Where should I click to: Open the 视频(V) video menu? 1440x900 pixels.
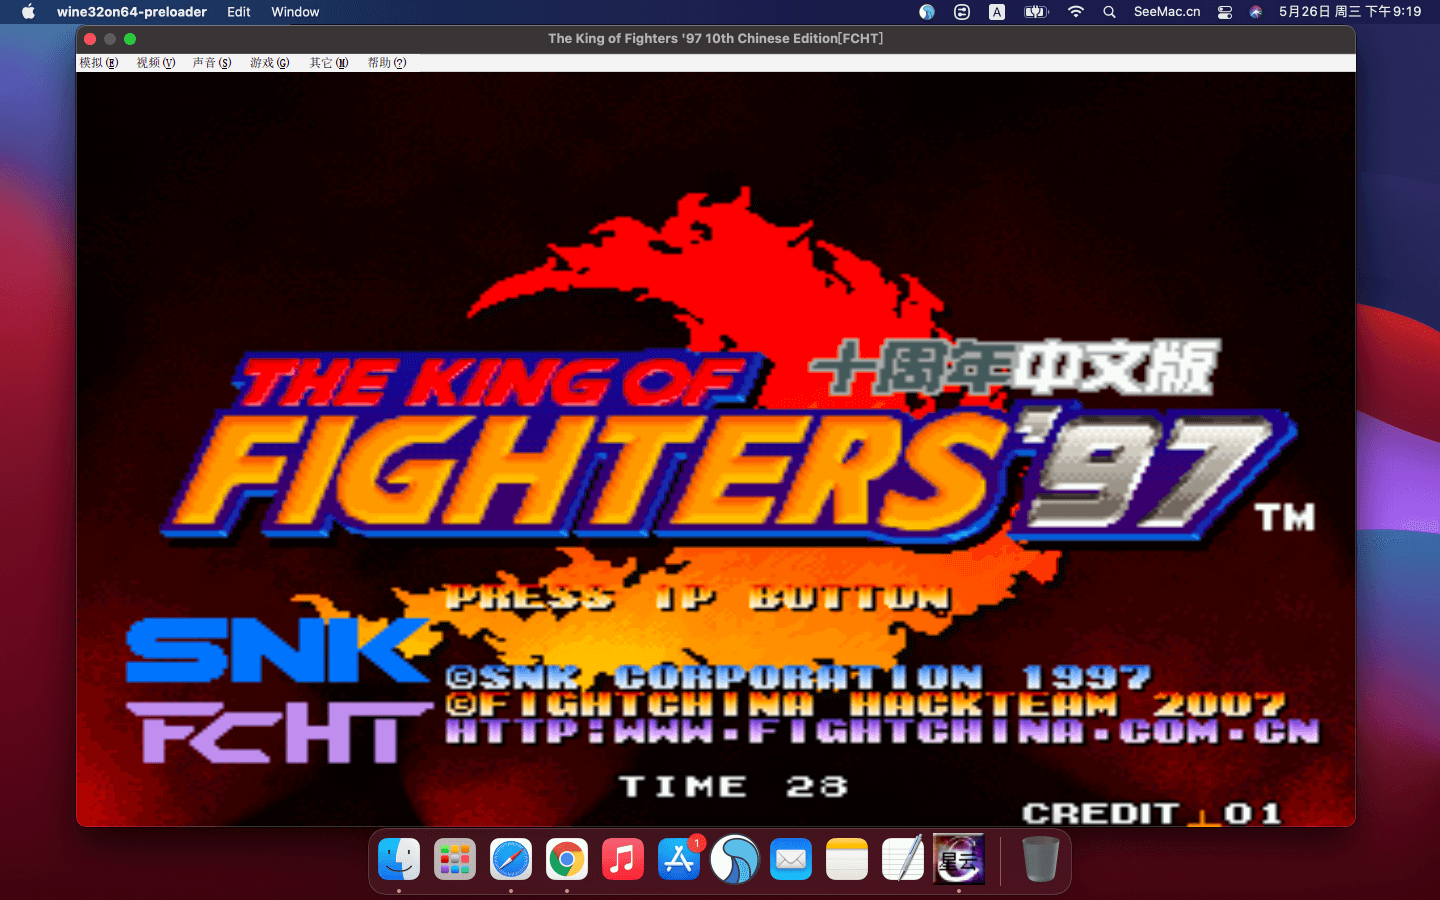click(x=156, y=63)
